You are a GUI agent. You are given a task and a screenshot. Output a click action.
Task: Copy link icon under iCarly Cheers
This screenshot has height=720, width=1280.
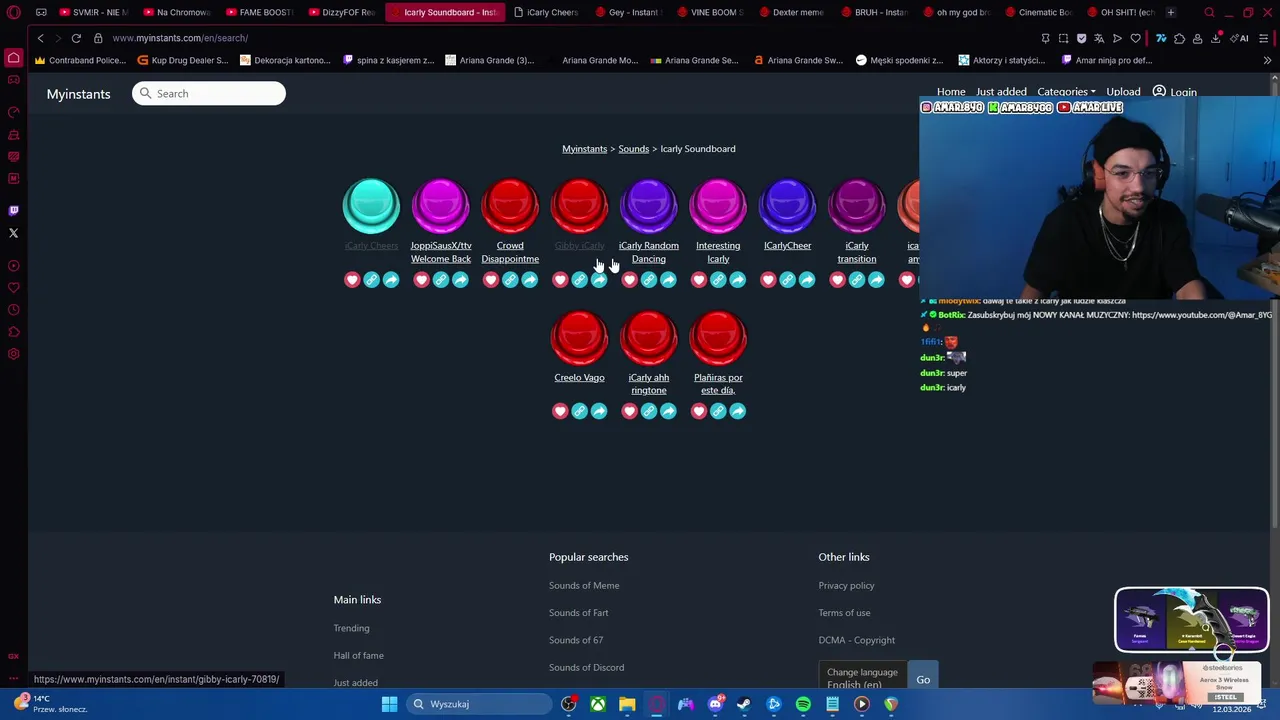pyautogui.click(x=371, y=280)
